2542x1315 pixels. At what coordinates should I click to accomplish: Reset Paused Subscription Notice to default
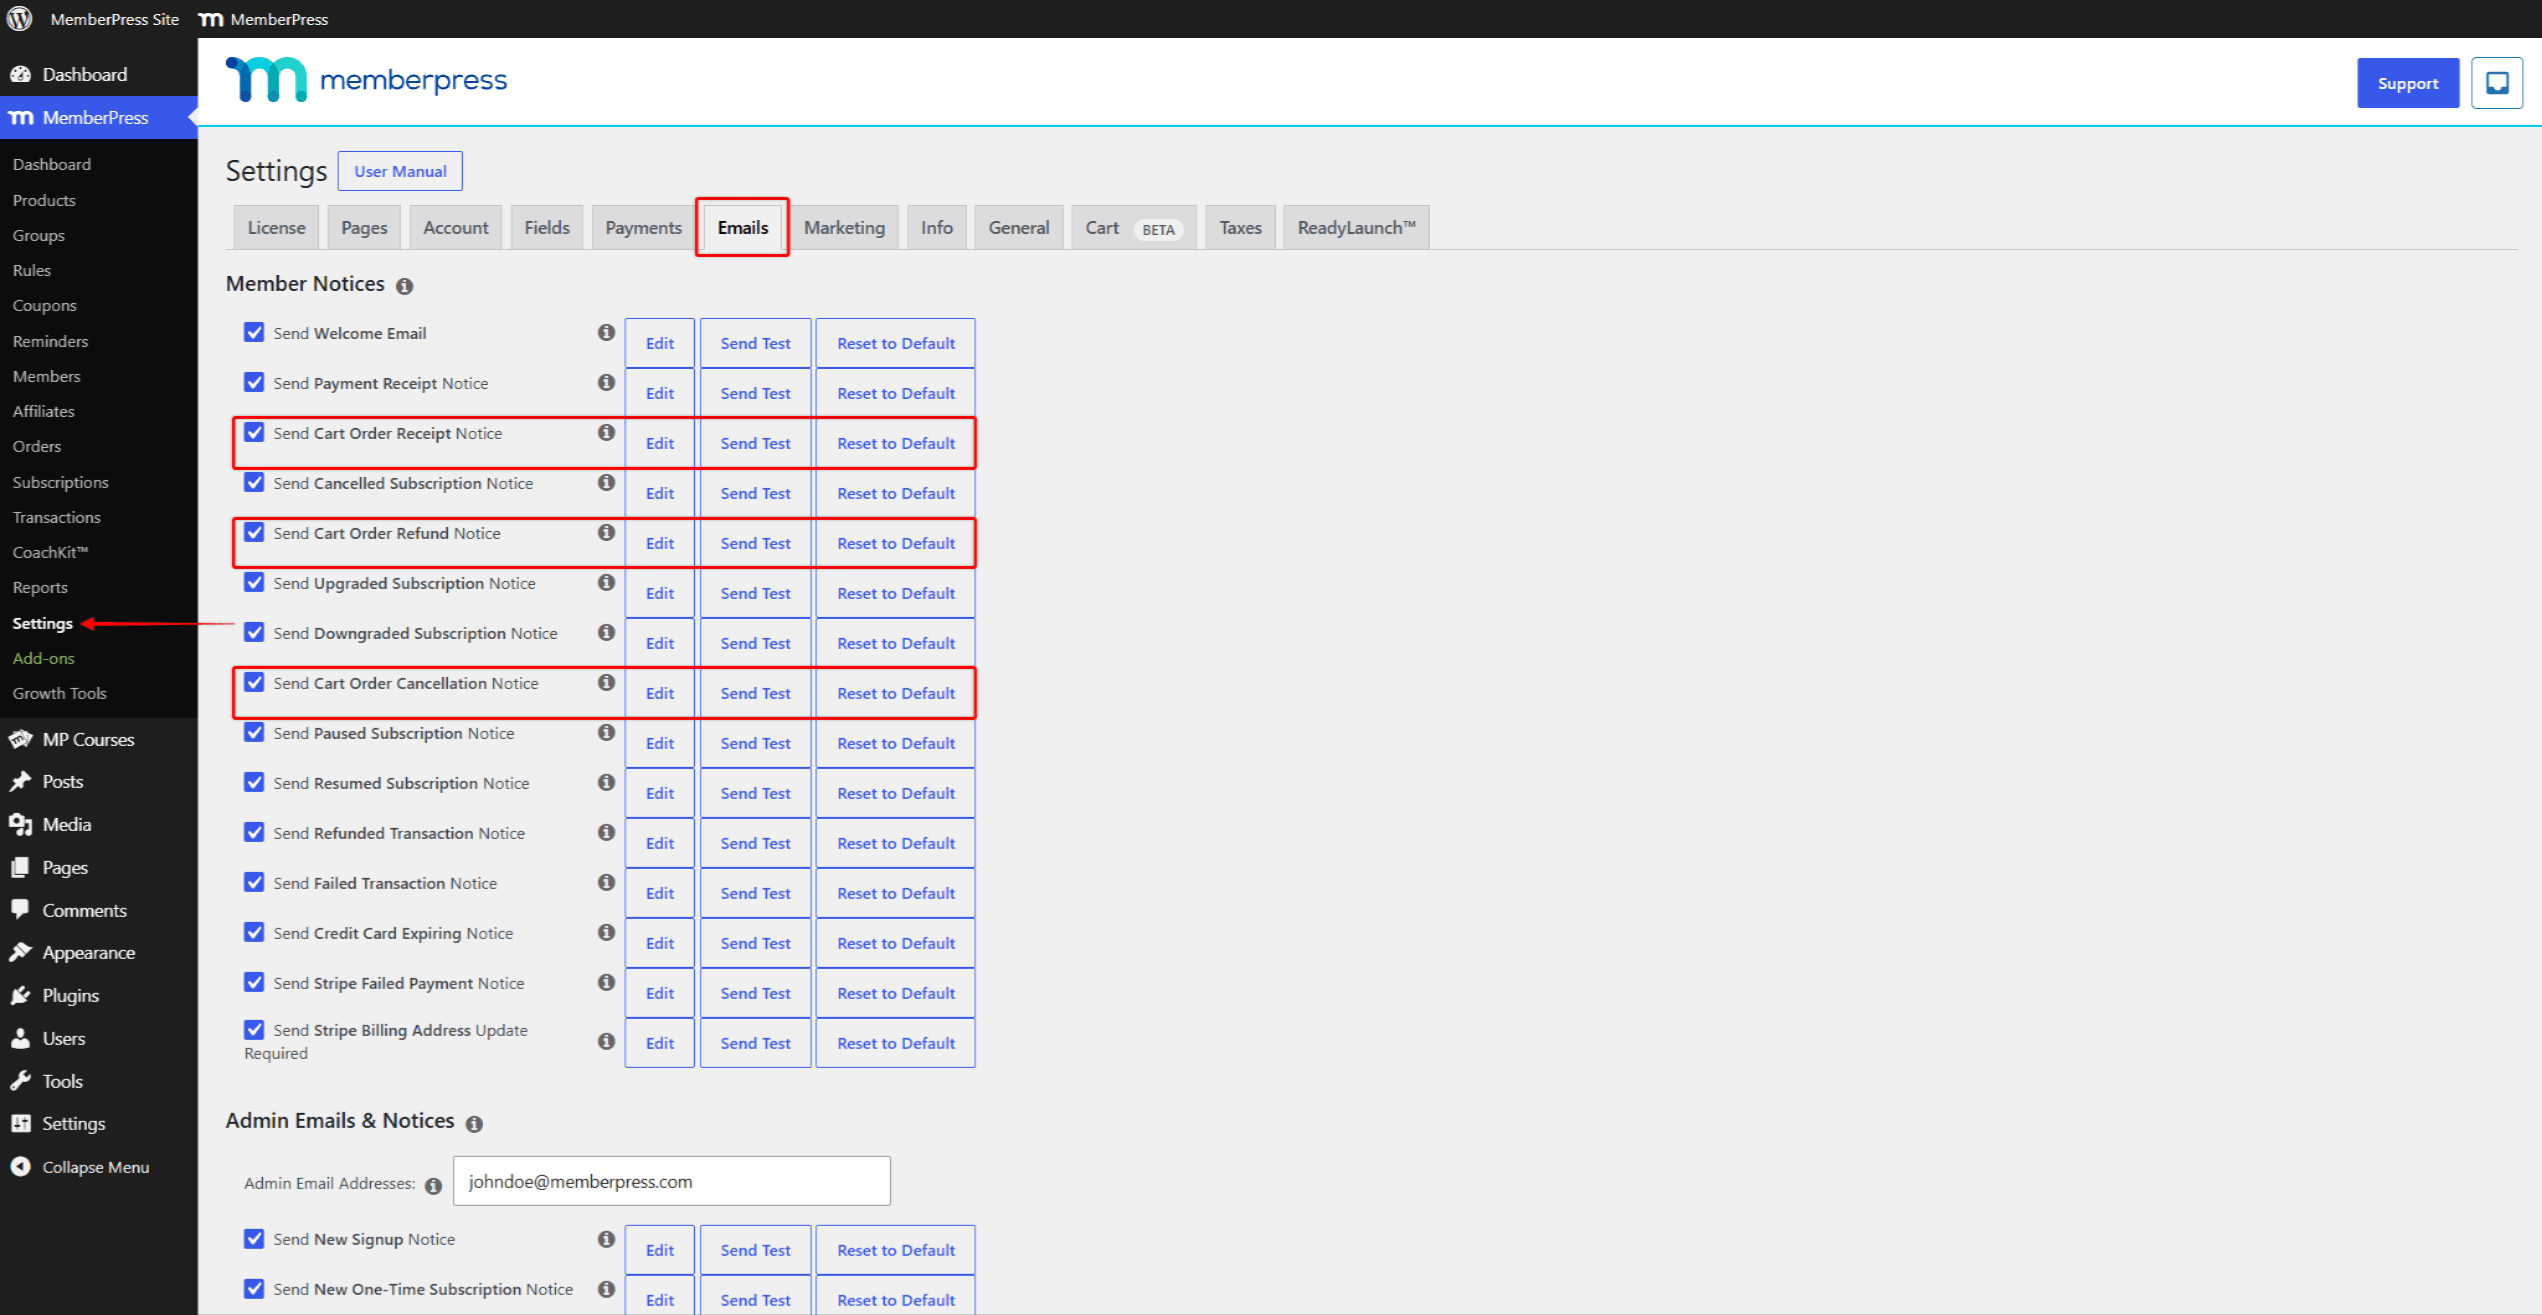pos(896,743)
